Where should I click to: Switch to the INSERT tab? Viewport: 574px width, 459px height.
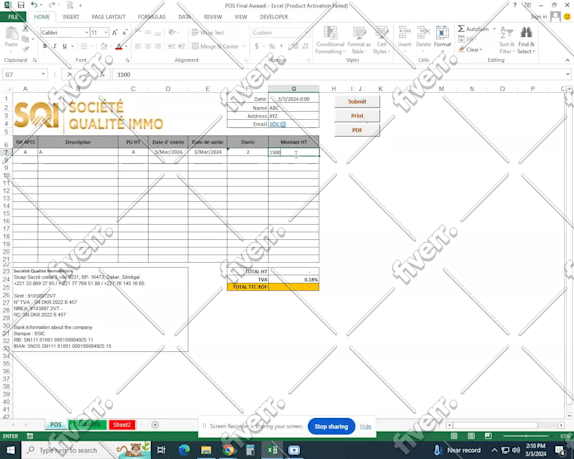[x=71, y=17]
